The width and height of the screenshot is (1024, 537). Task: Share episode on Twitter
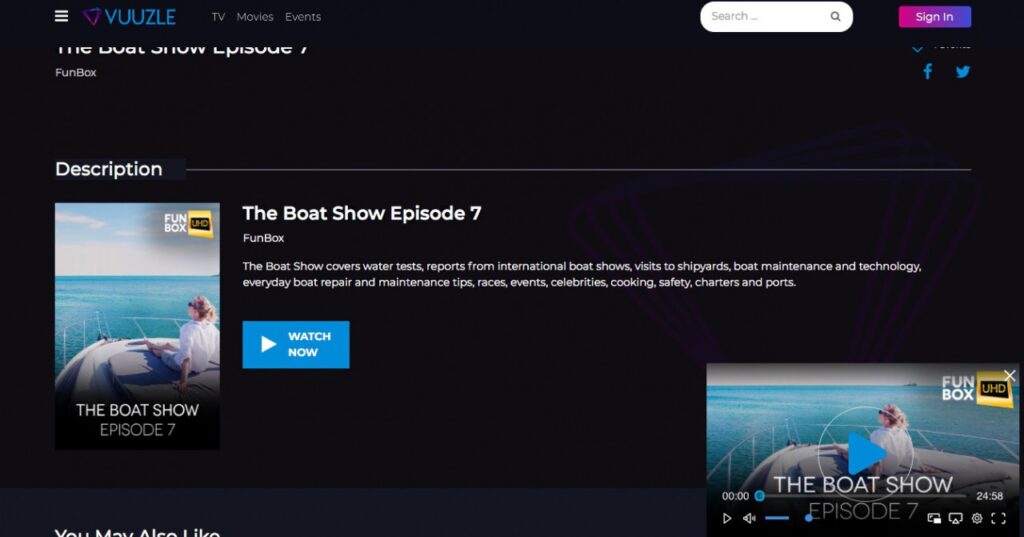[963, 72]
